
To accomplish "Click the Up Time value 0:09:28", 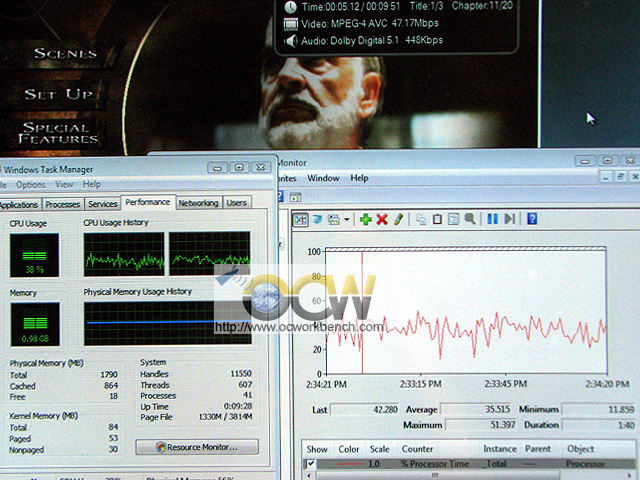I will pyautogui.click(x=238, y=406).
